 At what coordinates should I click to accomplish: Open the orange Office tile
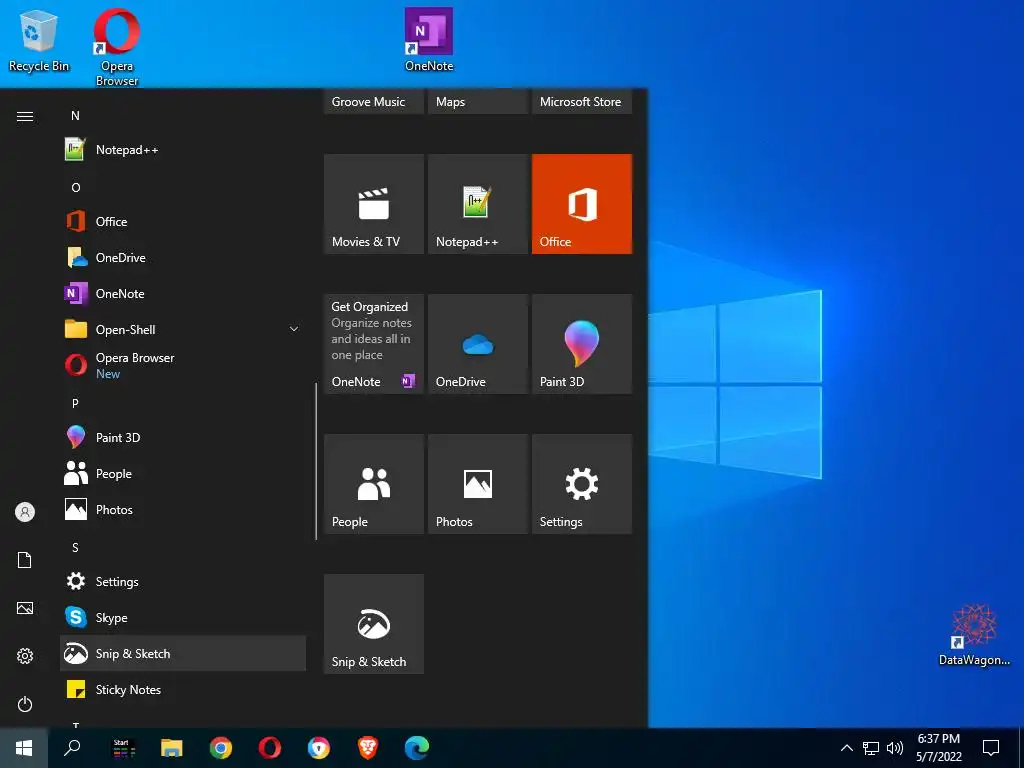[582, 204]
